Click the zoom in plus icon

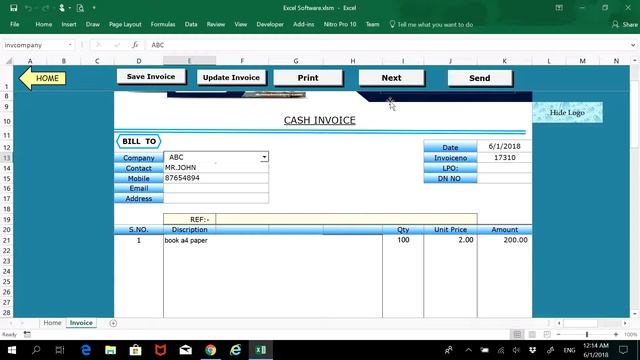point(616,334)
